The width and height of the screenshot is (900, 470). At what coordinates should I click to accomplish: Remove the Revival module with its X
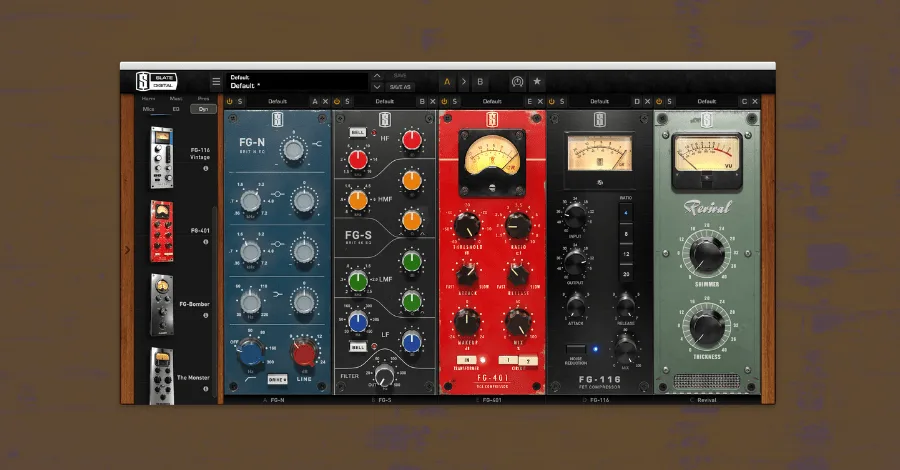pos(755,102)
